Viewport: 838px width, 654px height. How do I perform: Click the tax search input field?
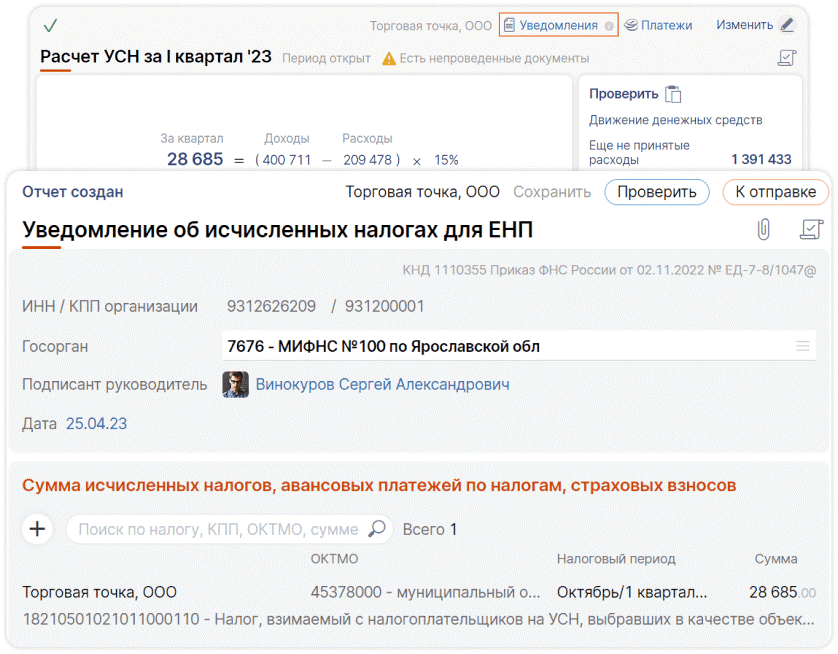[217, 529]
